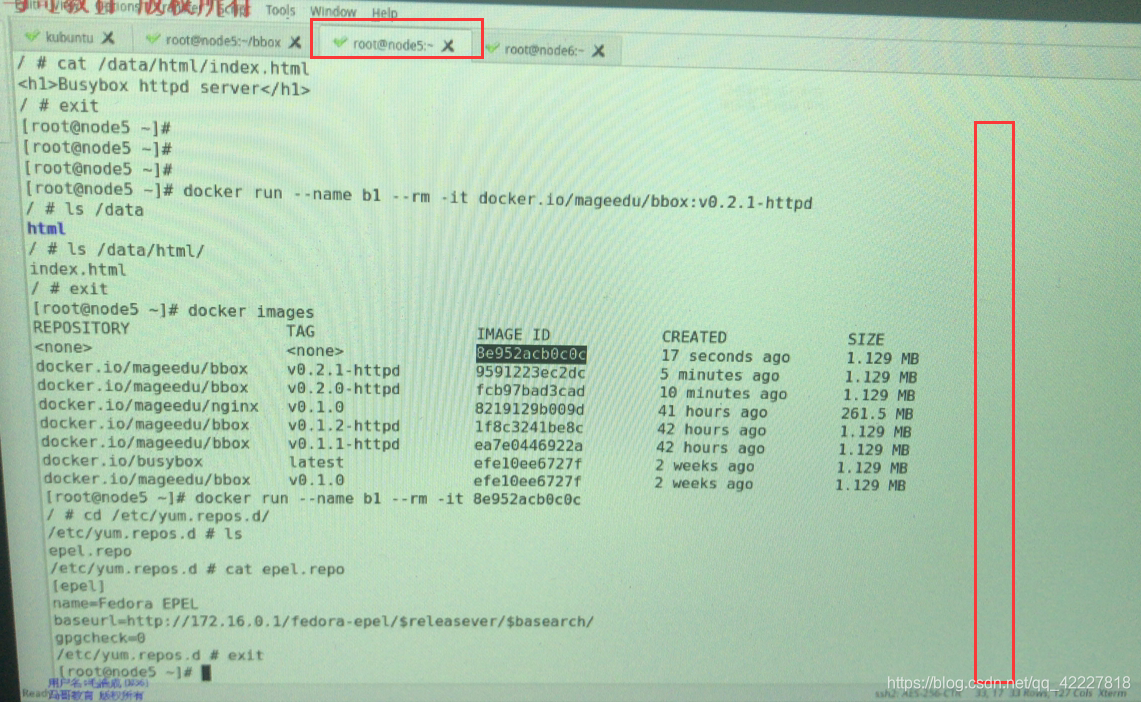Click image ID in docker.io/busybox row
This screenshot has width=1141, height=702.
[528, 463]
